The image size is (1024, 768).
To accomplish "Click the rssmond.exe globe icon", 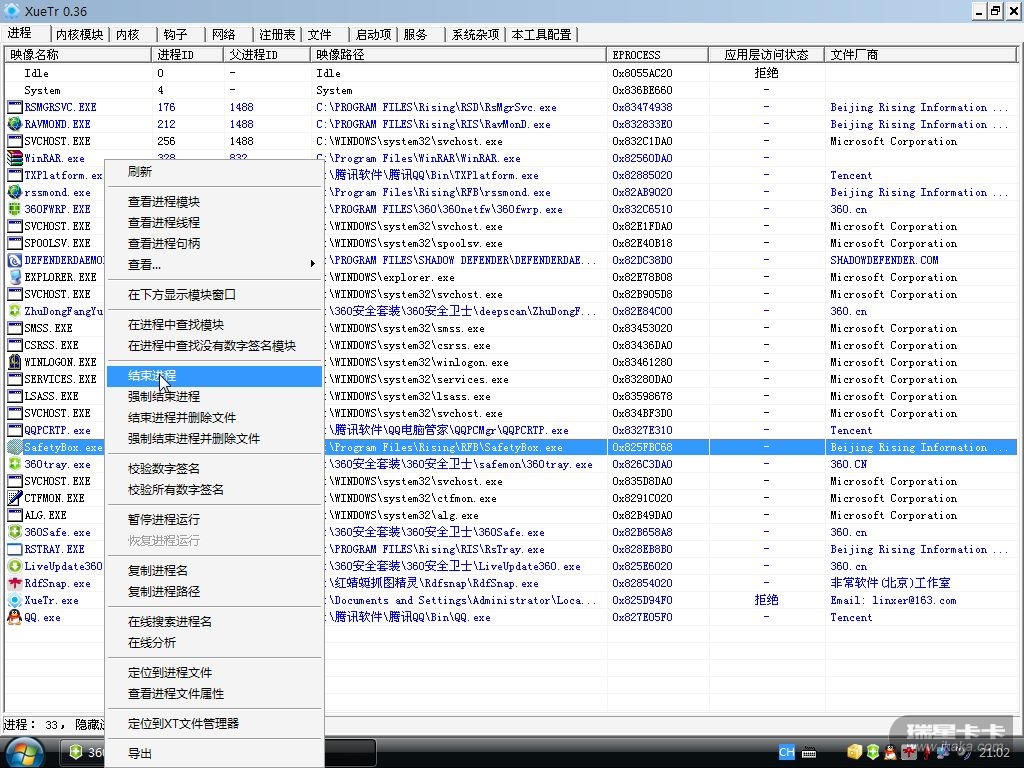I will (14, 192).
